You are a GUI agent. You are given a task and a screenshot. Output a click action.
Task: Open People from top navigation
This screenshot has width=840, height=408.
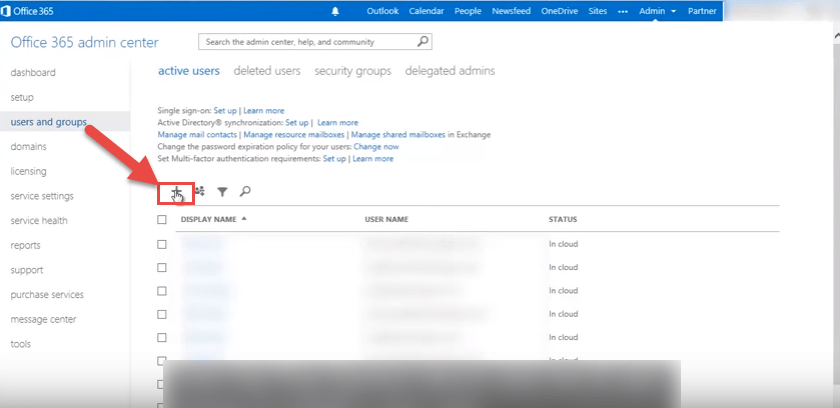468,11
